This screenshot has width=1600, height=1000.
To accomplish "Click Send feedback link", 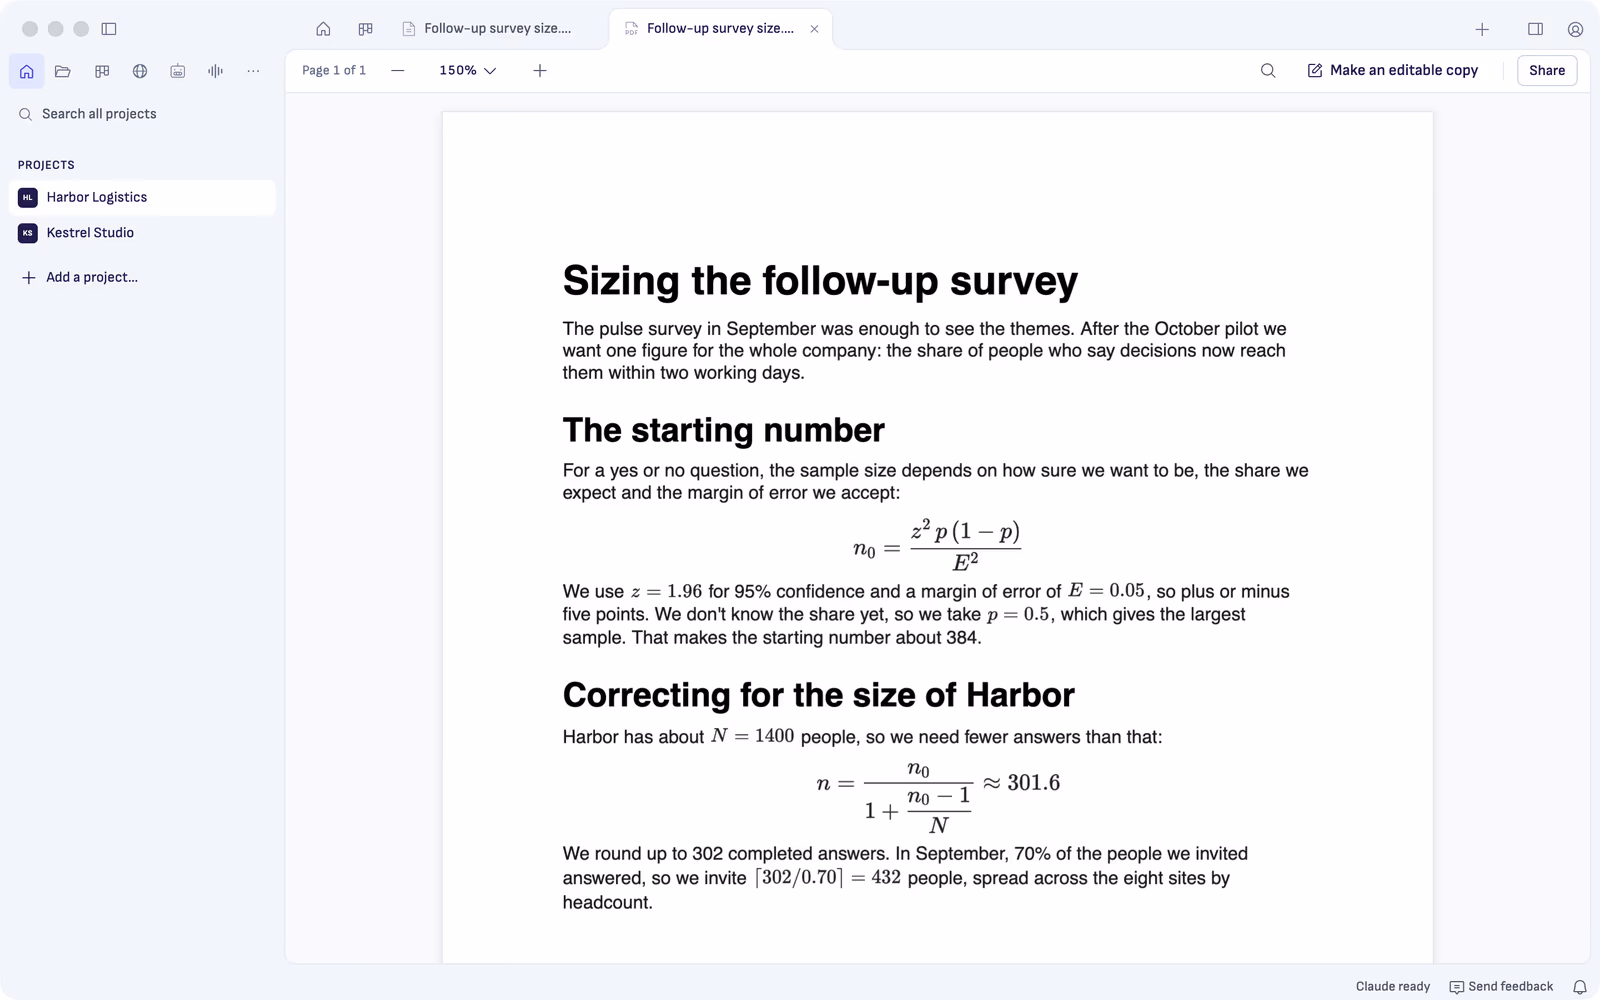I will point(1502,987).
